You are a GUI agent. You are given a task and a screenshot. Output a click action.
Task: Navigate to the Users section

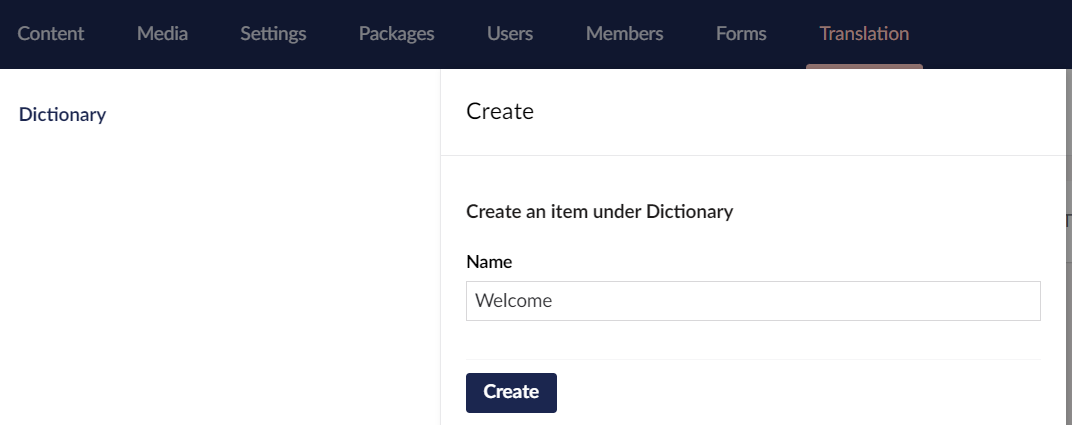click(510, 33)
